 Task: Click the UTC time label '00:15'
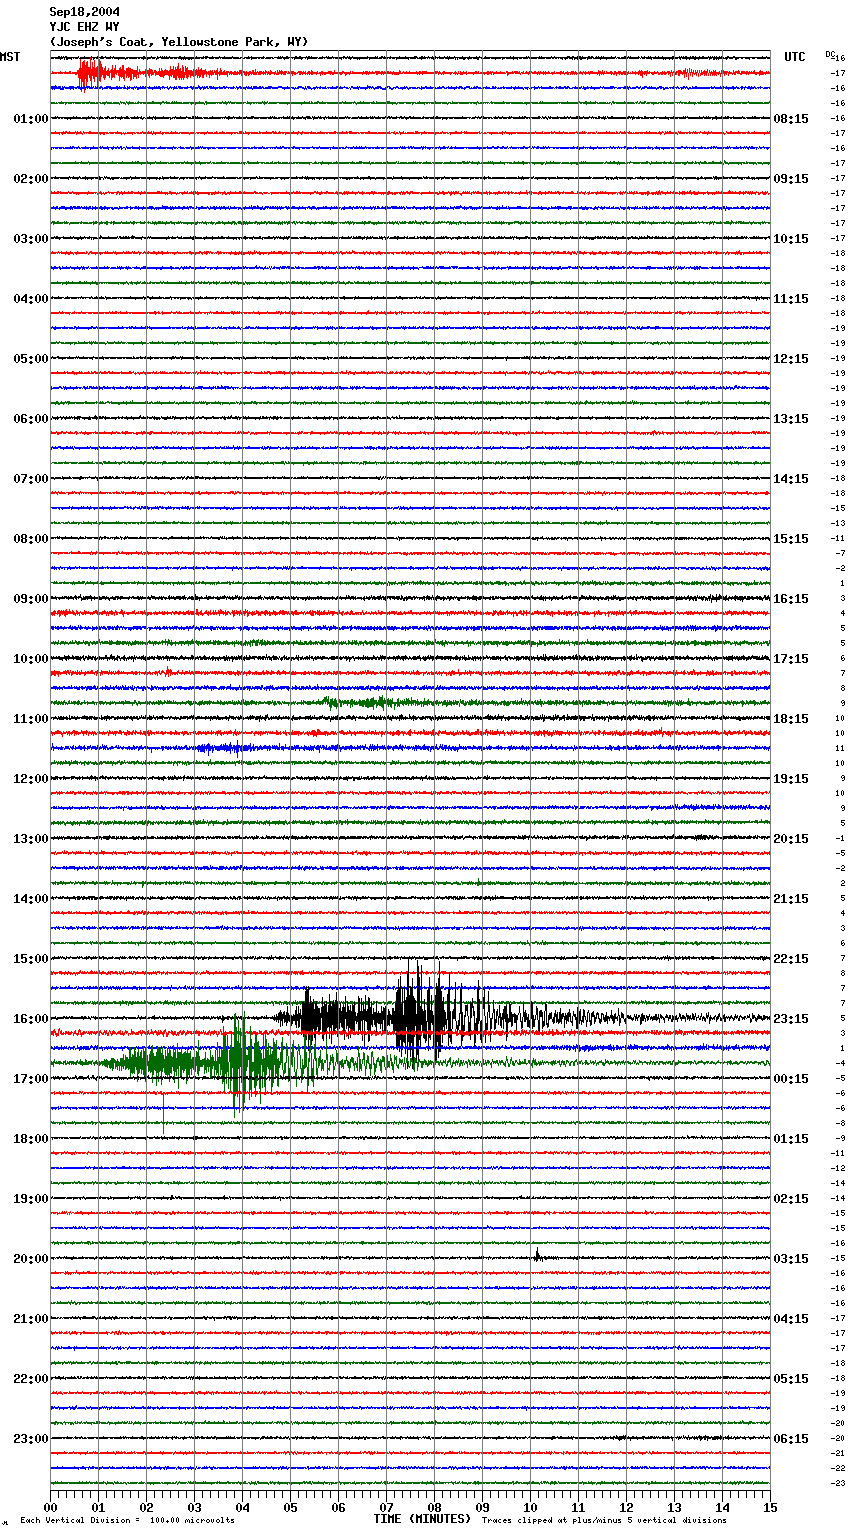(x=791, y=1079)
